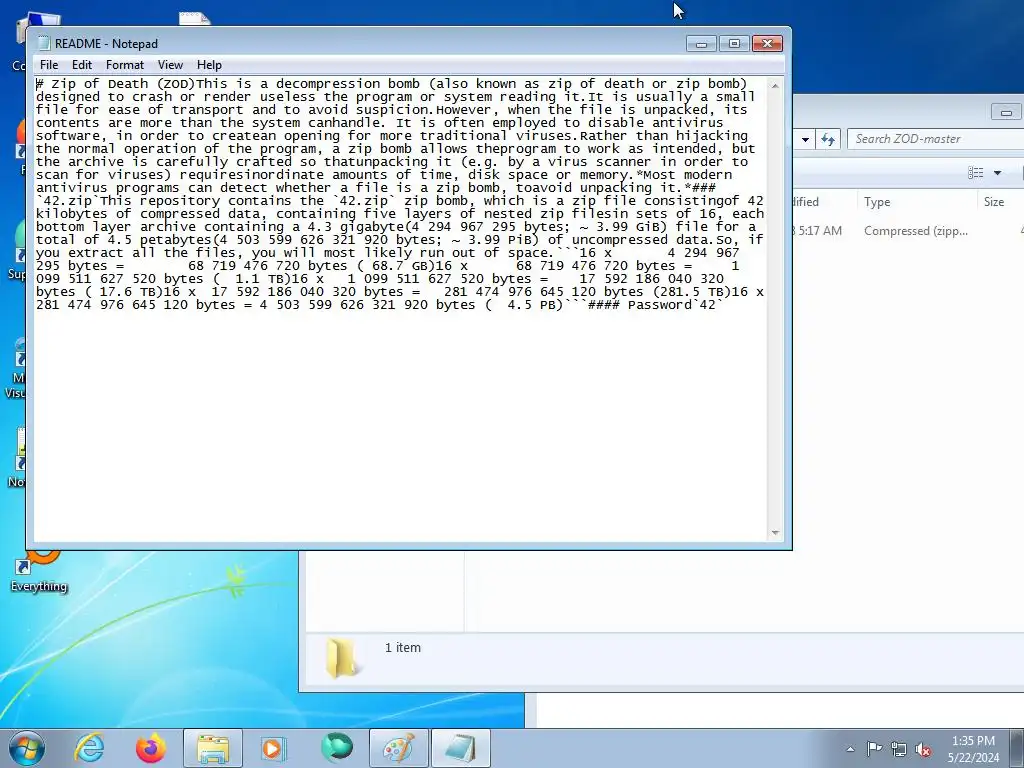This screenshot has height=768, width=1024.
Task: Sort by the Size column header in Explorer
Action: coord(1000,202)
